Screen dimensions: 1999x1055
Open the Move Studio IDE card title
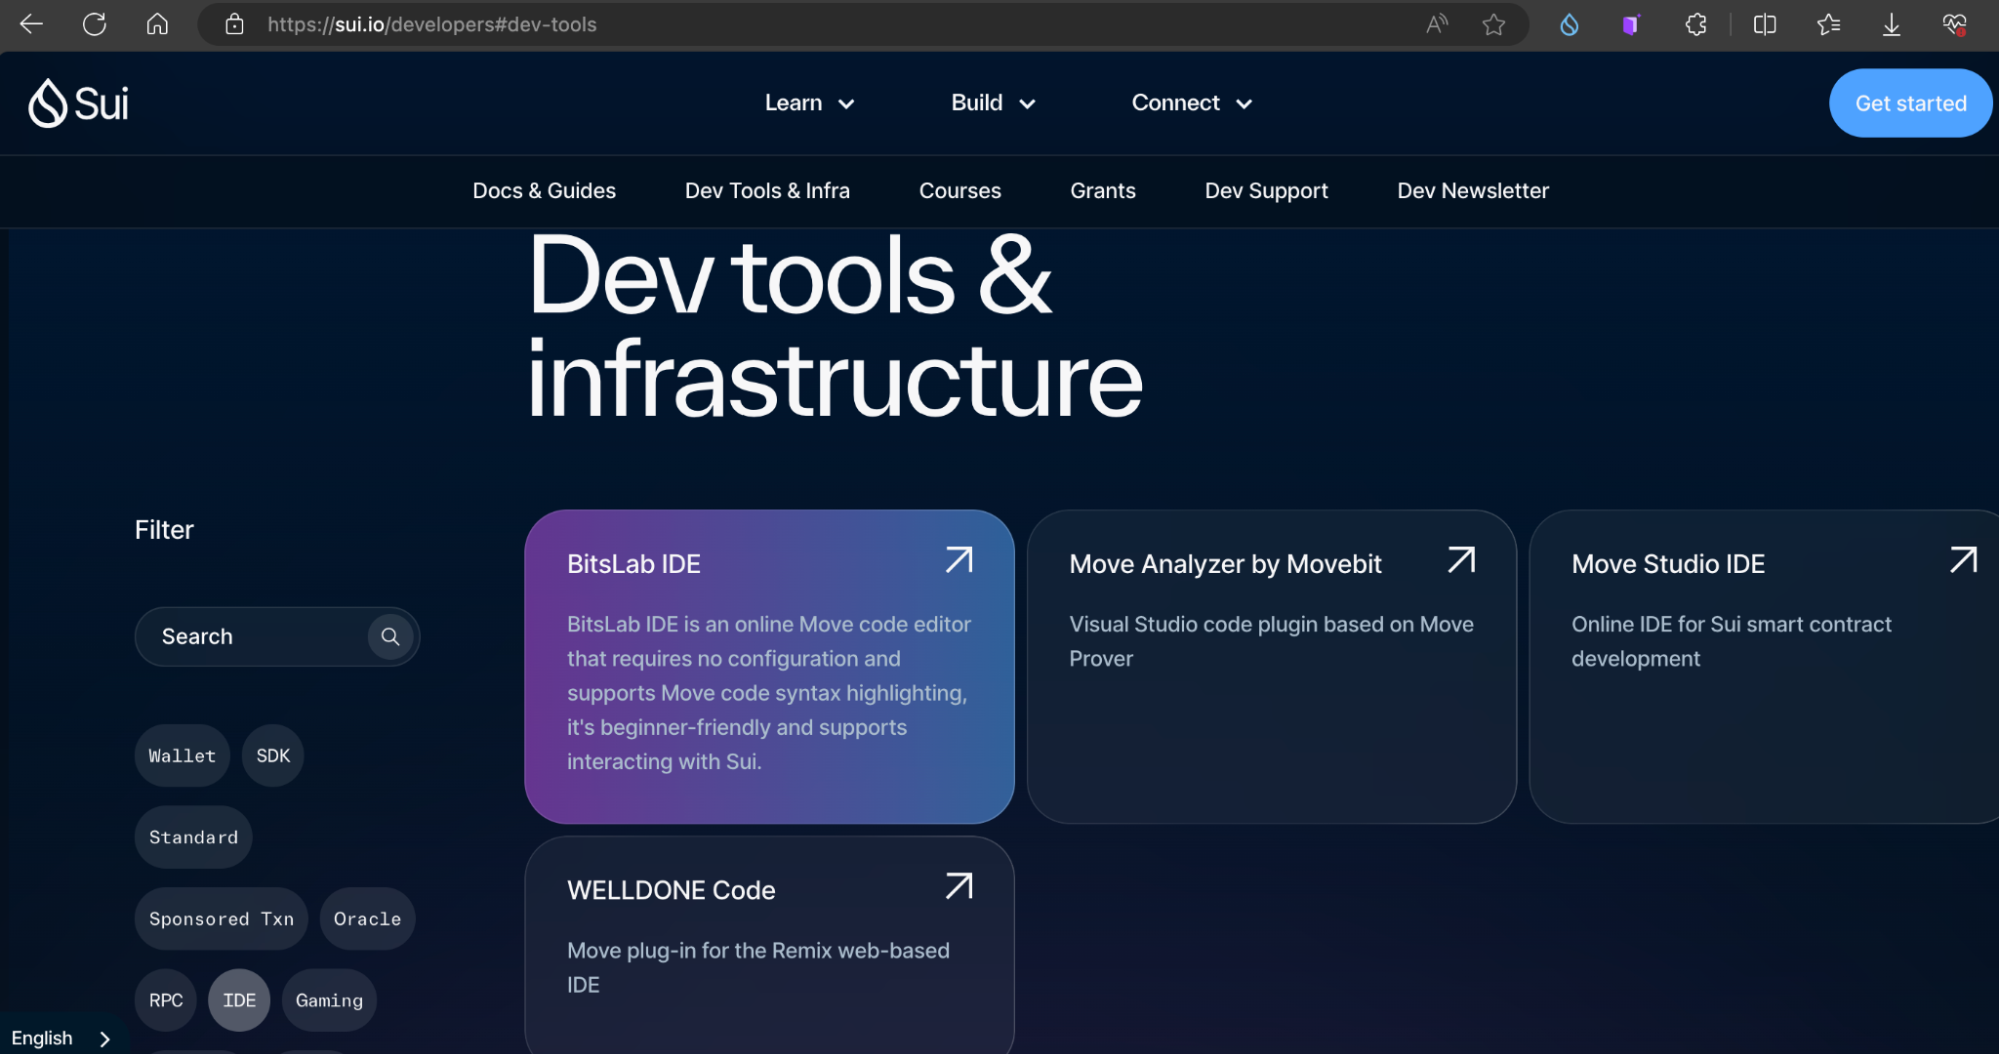(x=1668, y=564)
